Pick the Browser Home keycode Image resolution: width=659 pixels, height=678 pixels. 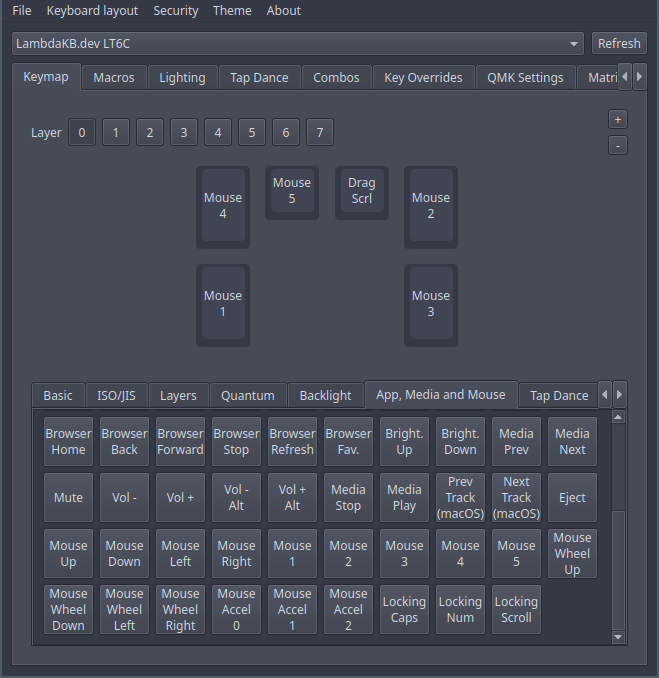coord(68,441)
